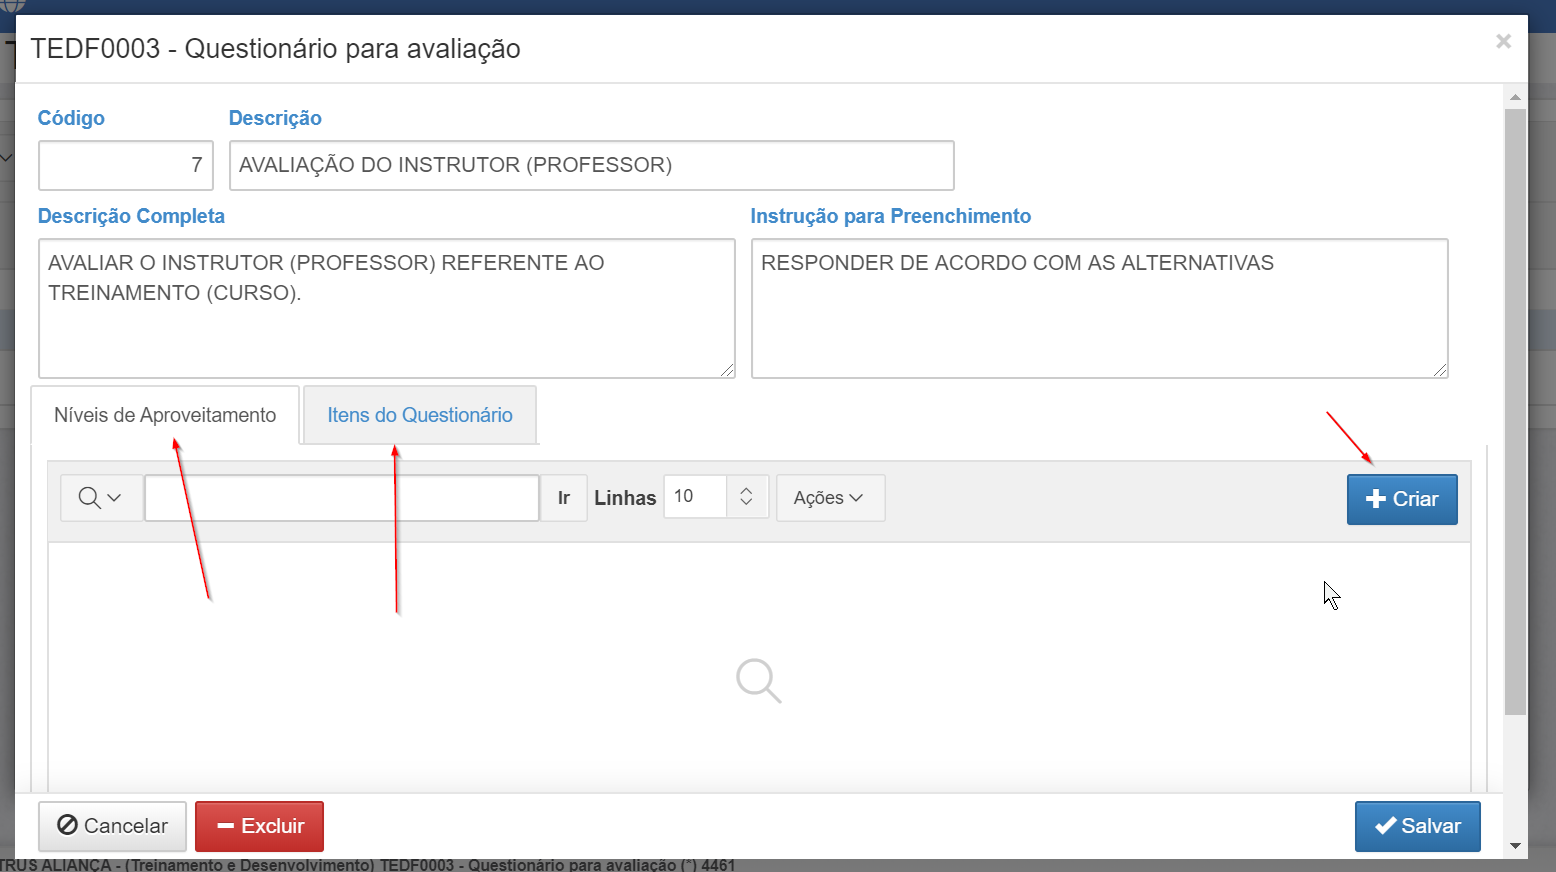Click the Descrição text field
This screenshot has width=1556, height=872.
tap(592, 165)
